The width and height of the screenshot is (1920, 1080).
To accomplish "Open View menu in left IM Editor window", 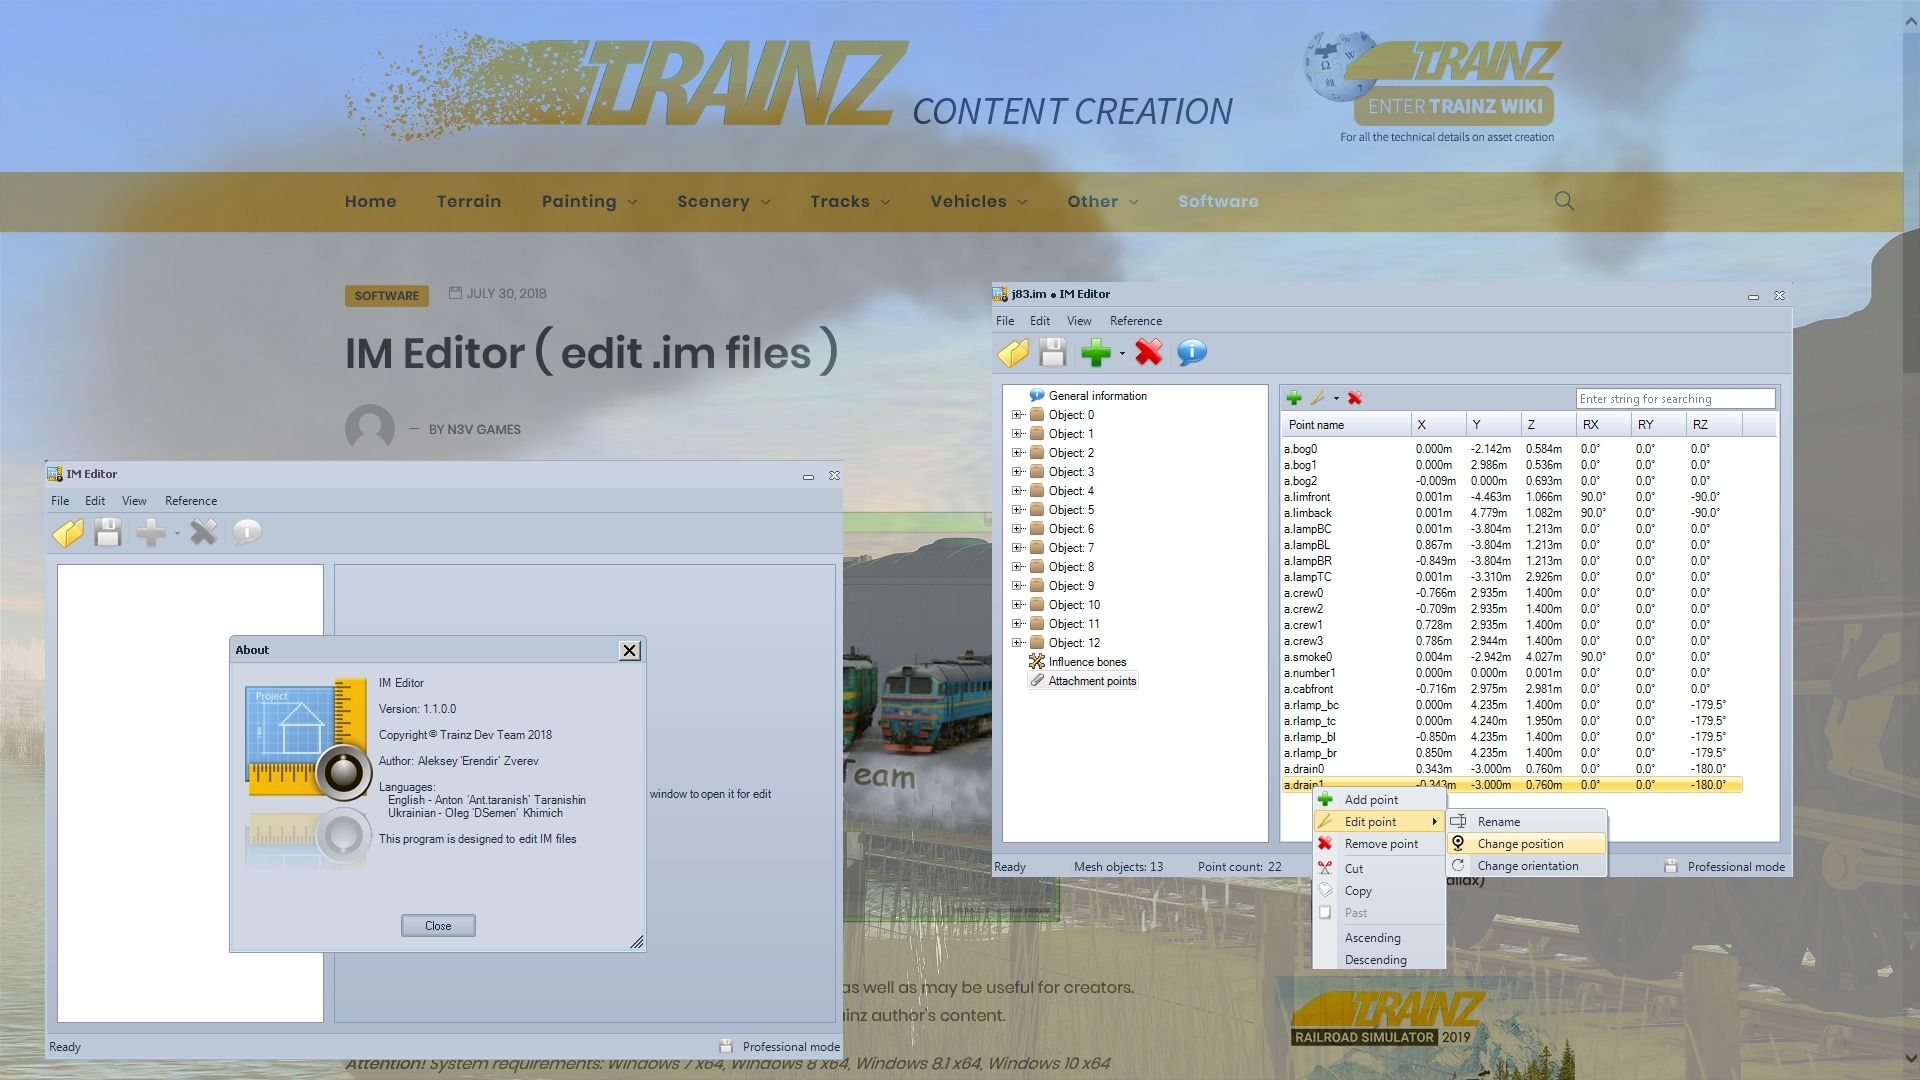I will click(x=134, y=501).
